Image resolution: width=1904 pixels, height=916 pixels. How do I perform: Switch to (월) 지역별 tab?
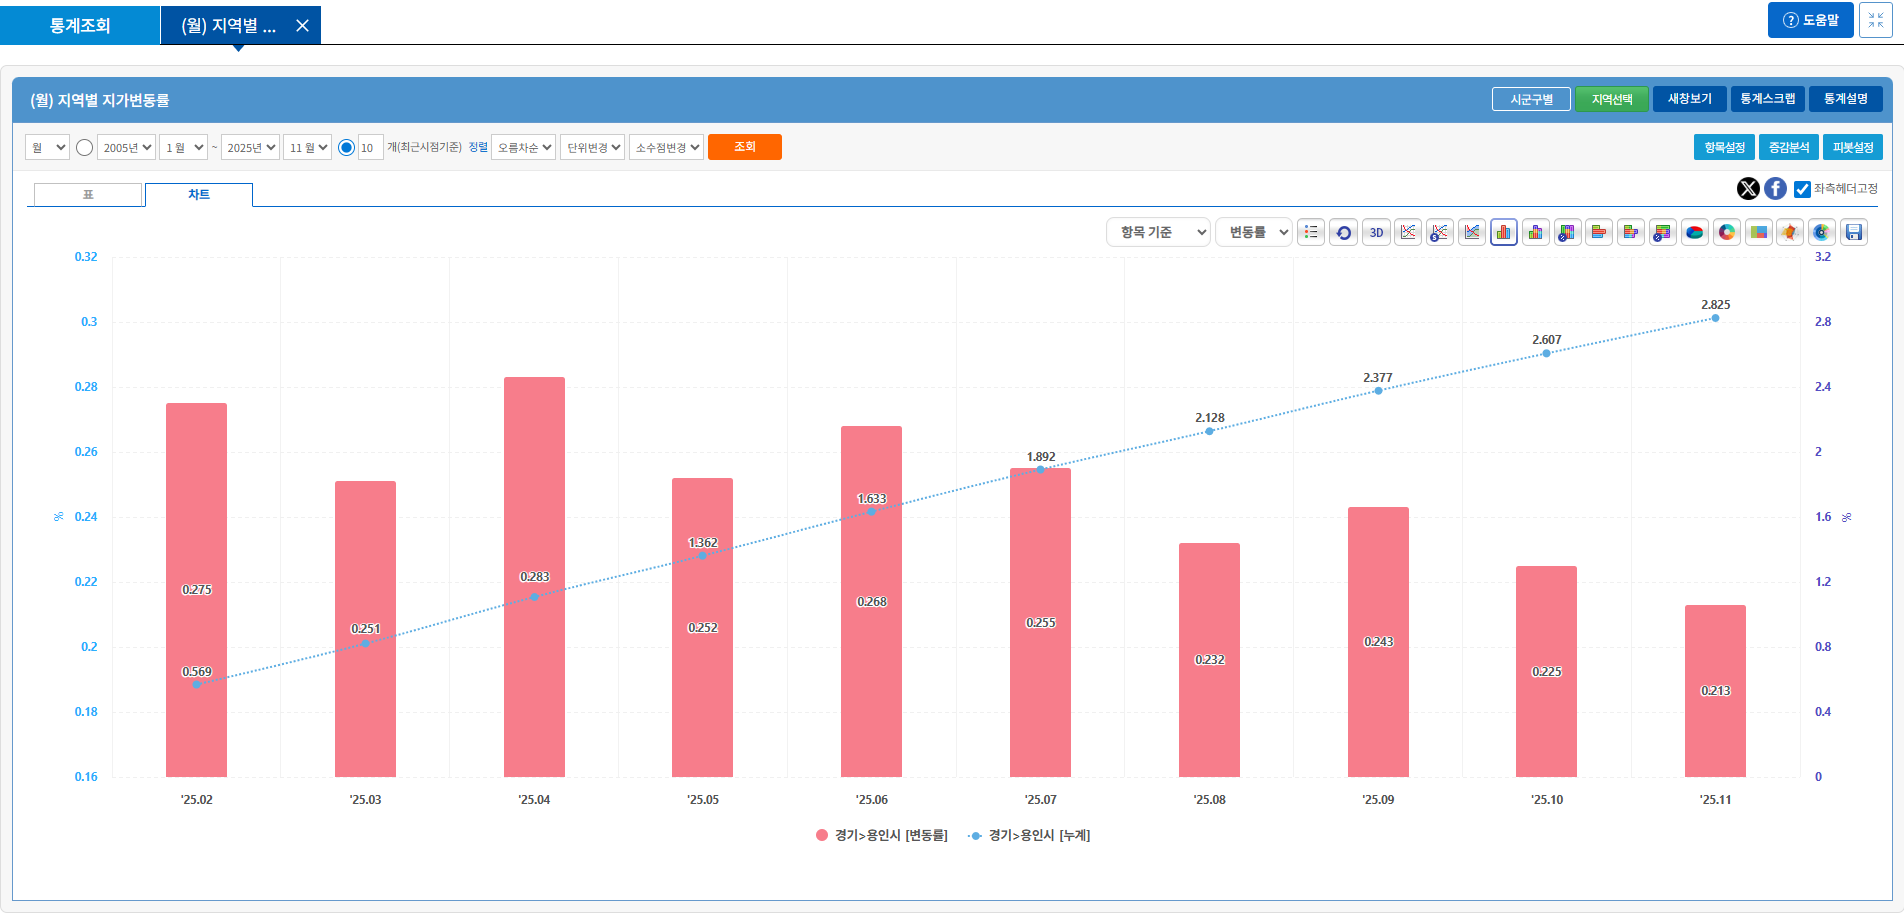pyautogui.click(x=228, y=25)
